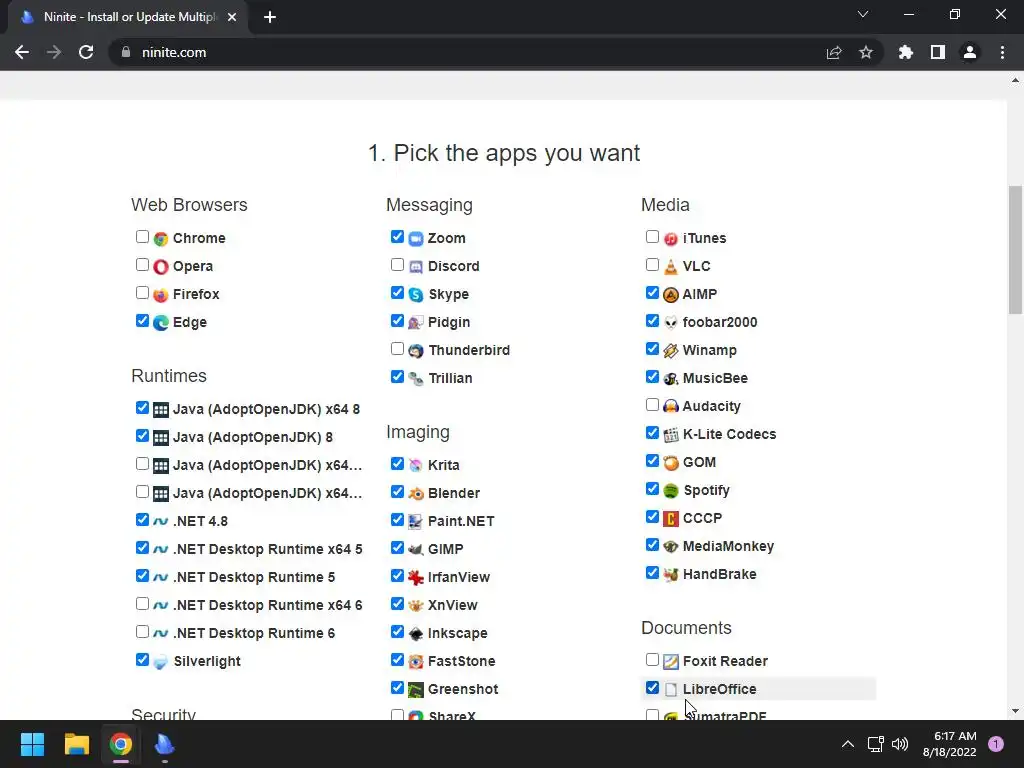Open a new browser tab
Screen dimensions: 1024x768
[270, 17]
